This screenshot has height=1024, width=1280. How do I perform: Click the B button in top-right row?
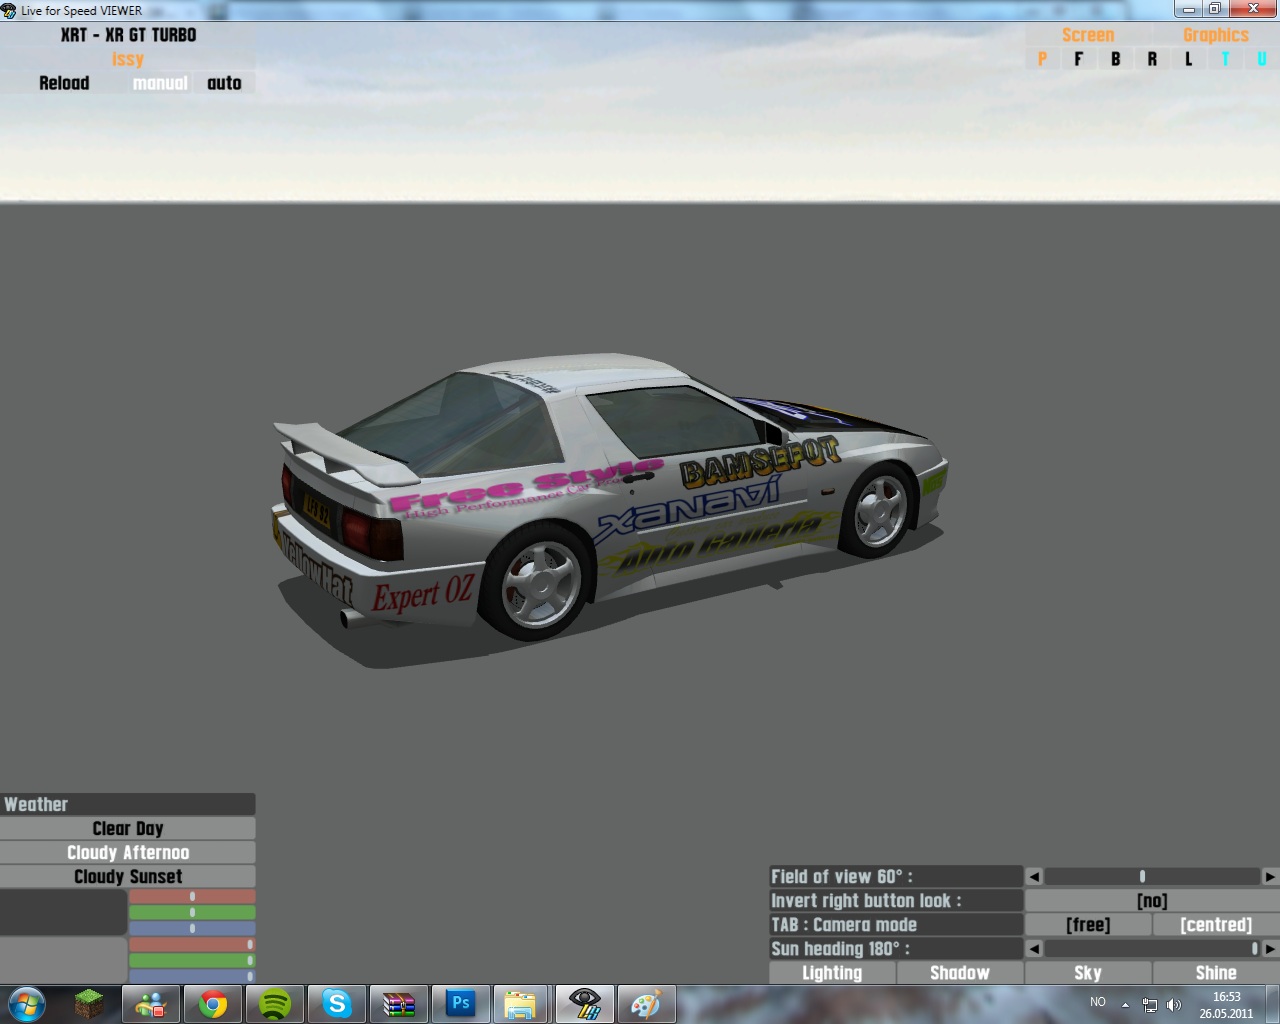(x=1115, y=59)
